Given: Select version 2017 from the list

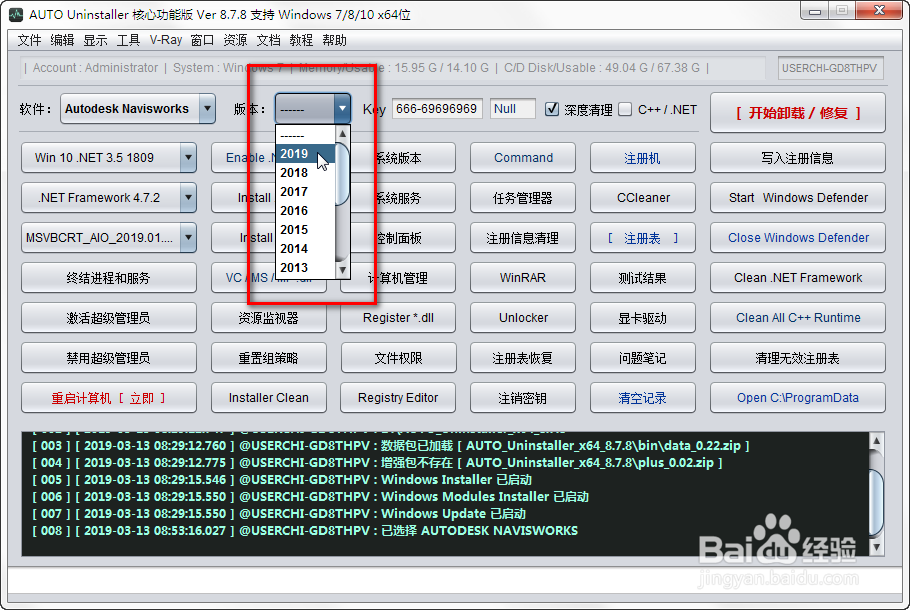Looking at the screenshot, I should (306, 192).
